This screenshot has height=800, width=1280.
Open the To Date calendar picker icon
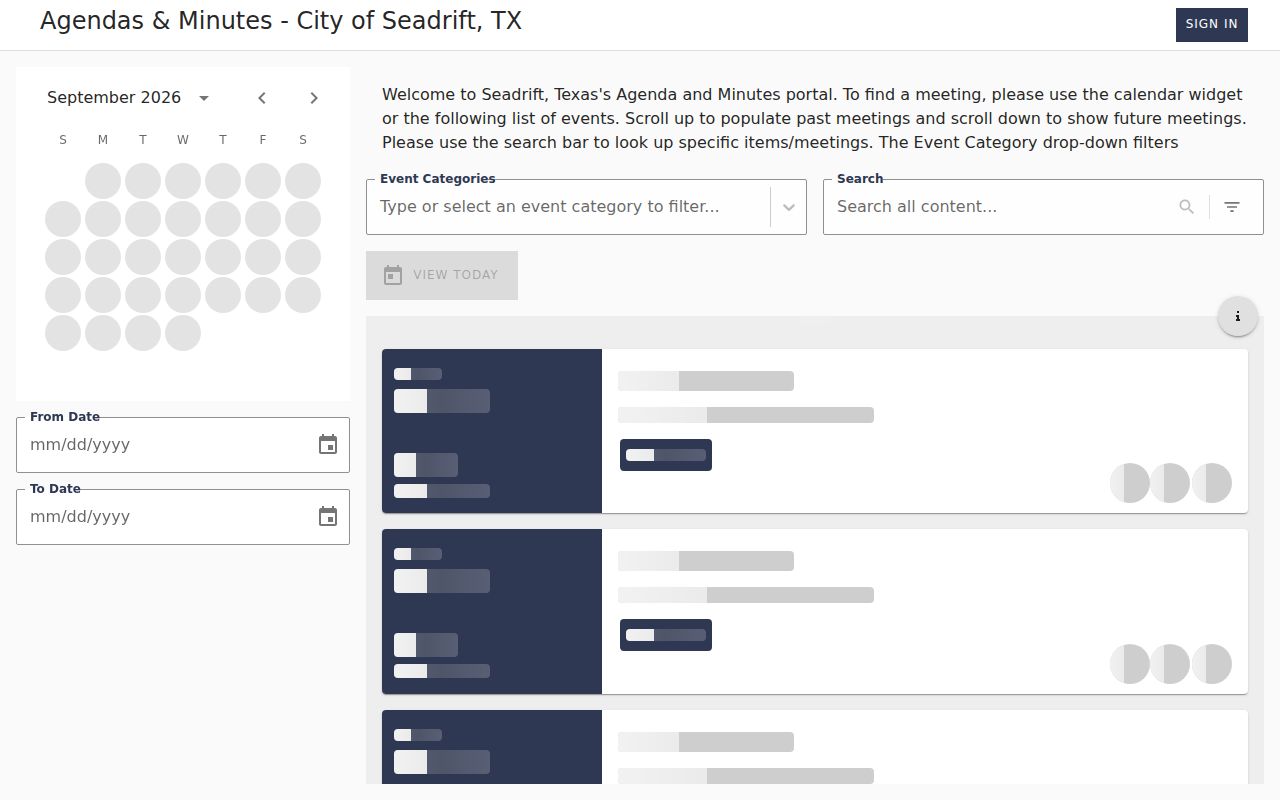328,517
